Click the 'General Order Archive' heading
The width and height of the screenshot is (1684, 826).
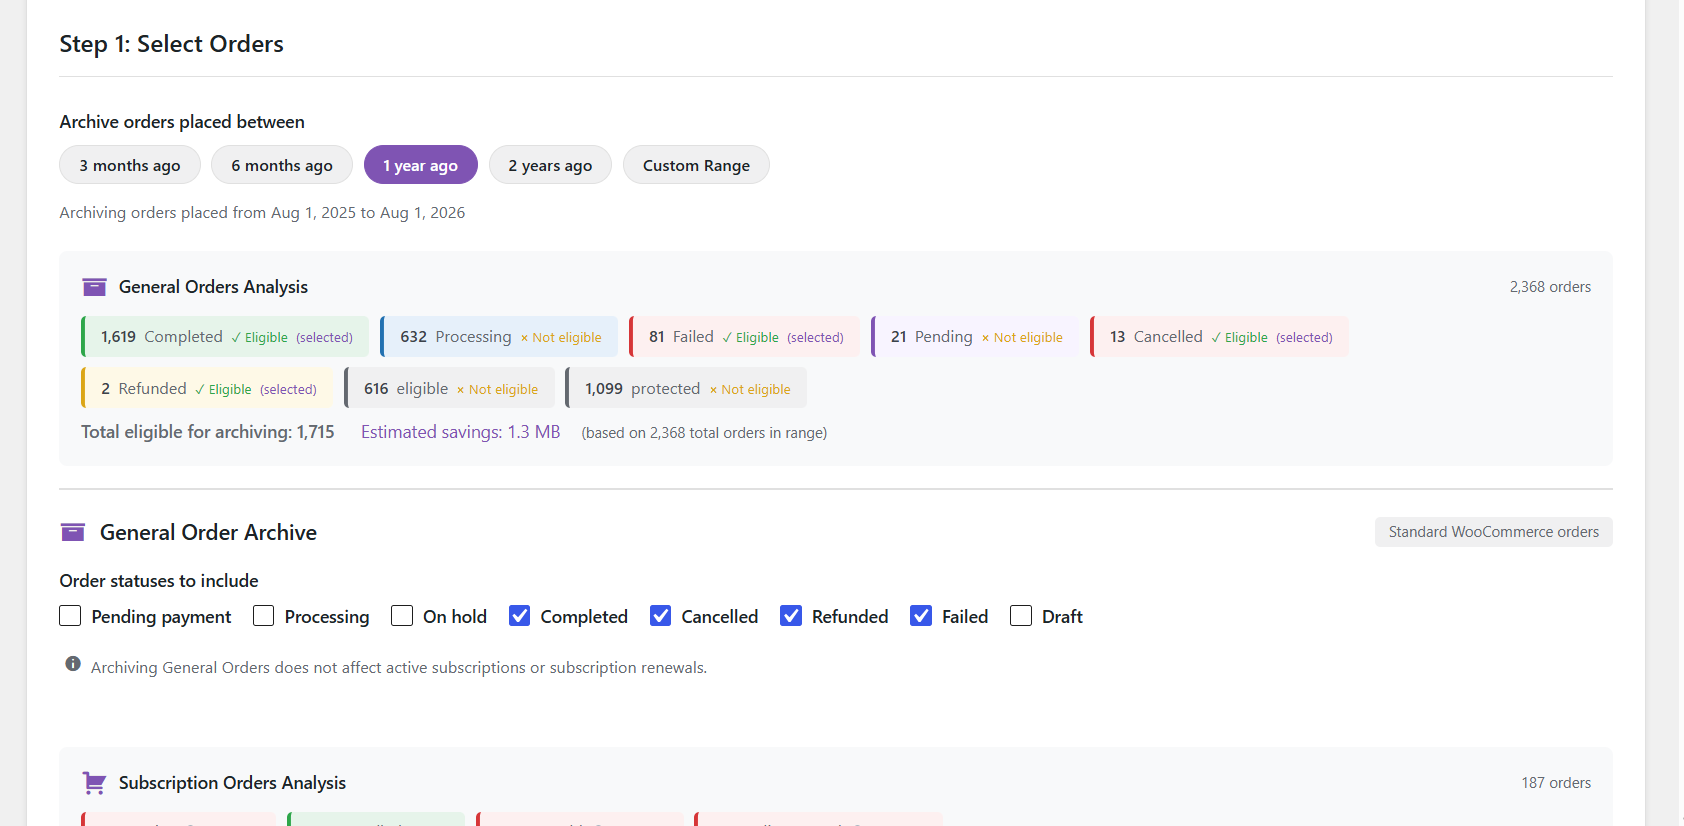coord(208,532)
